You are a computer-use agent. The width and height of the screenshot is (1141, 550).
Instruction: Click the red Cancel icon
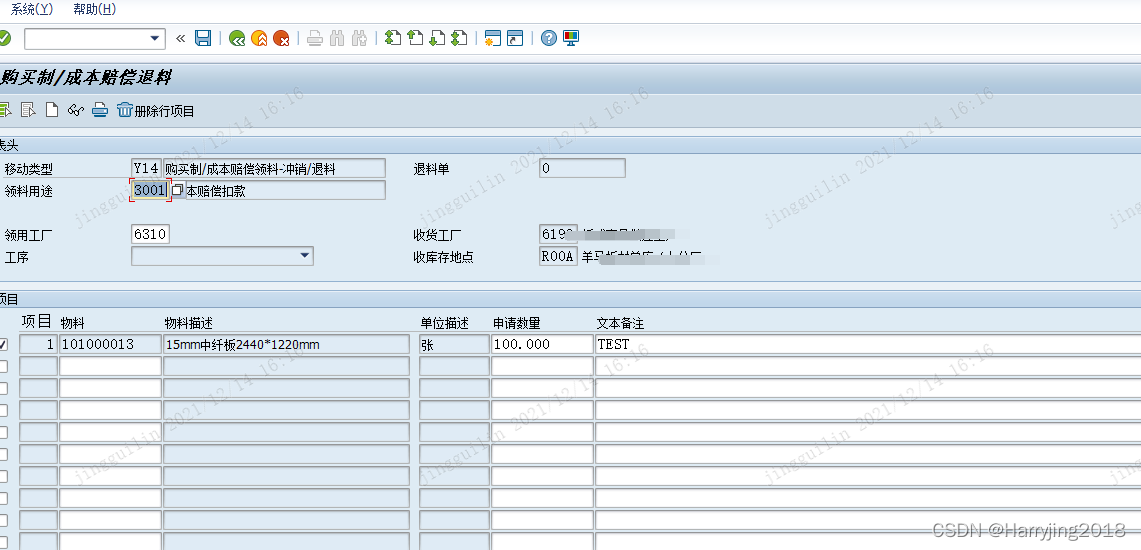tap(282, 39)
